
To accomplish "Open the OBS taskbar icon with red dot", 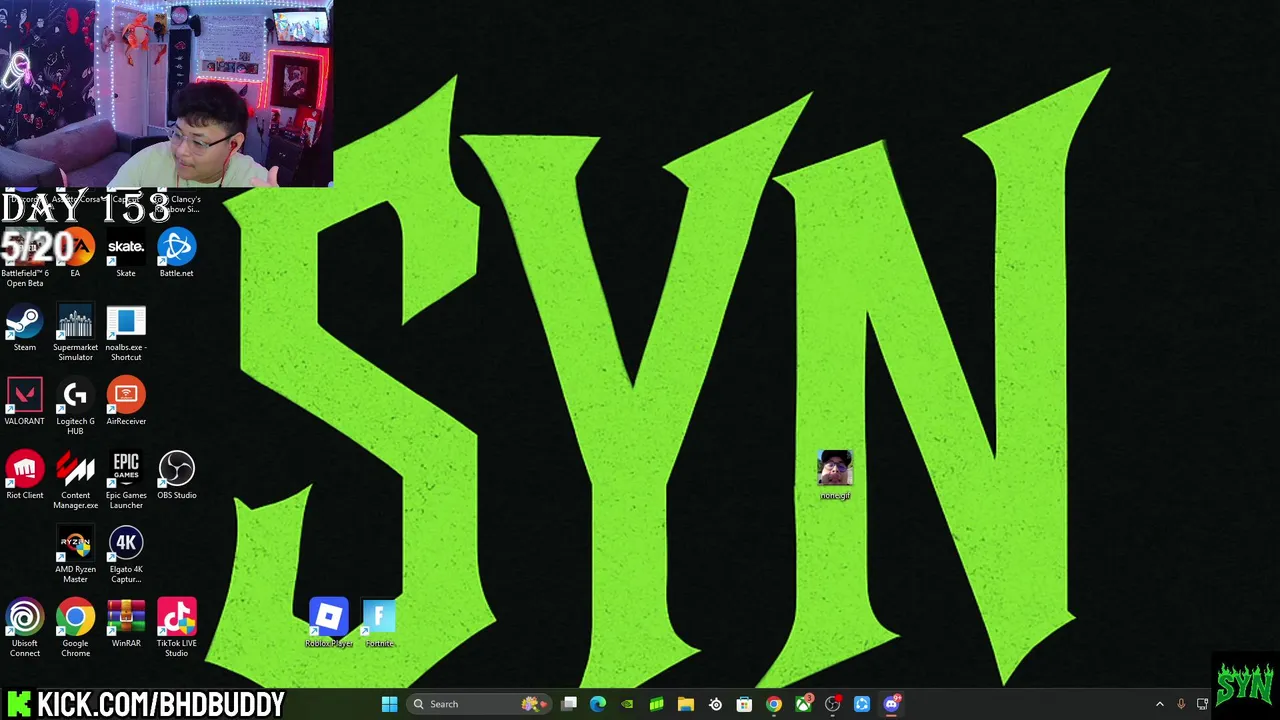I will click(832, 704).
